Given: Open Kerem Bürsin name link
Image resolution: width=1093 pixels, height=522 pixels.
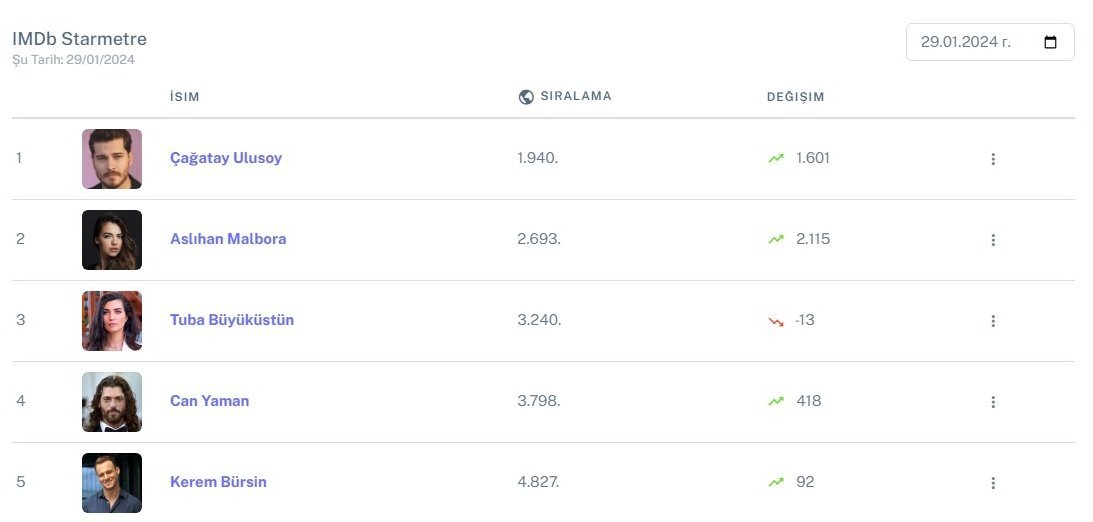Looking at the screenshot, I should tap(218, 482).
